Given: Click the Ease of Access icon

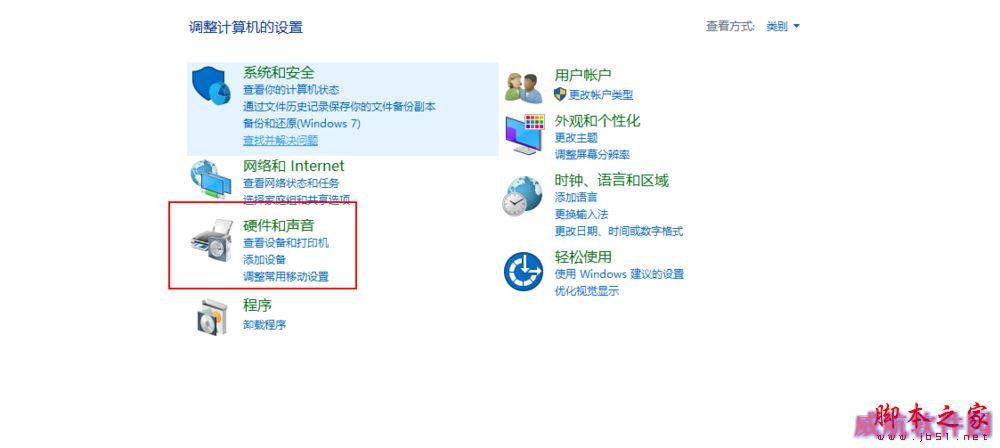Looking at the screenshot, I should [x=523, y=271].
